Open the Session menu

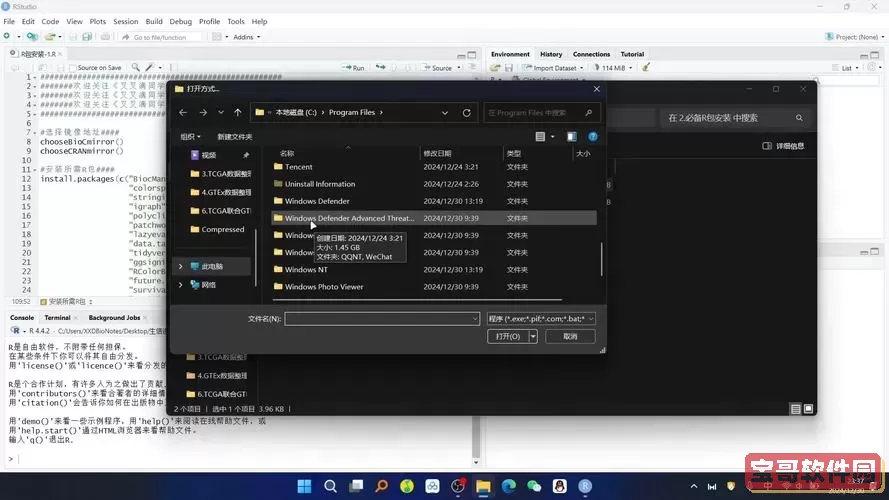coord(125,22)
